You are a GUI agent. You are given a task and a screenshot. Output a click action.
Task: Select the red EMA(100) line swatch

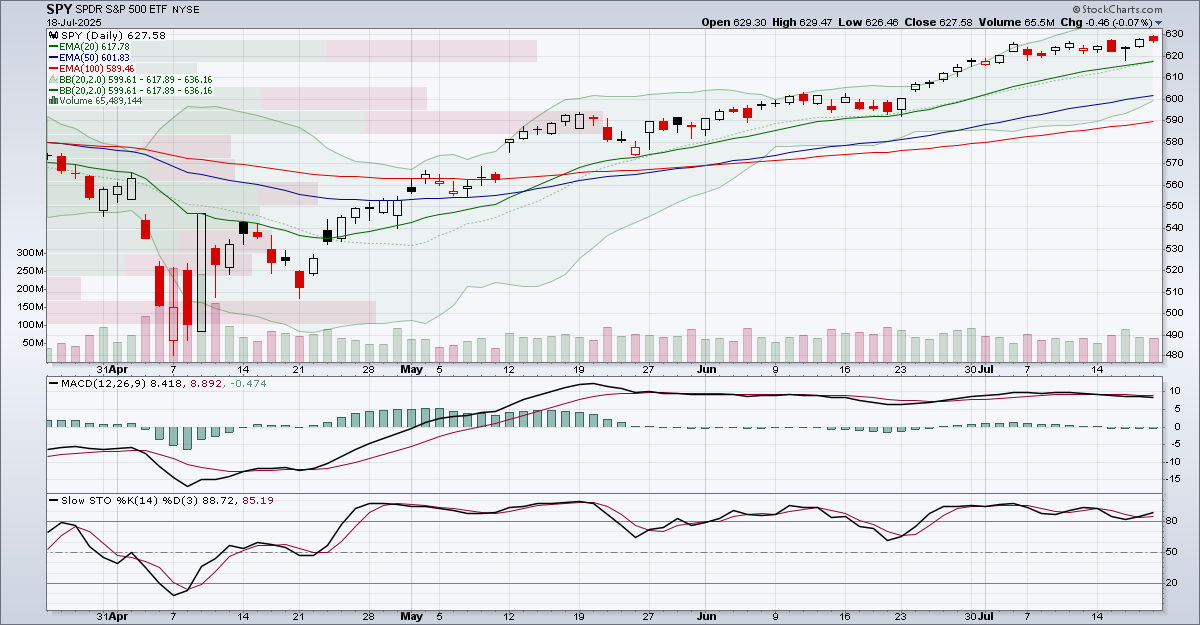point(54,68)
